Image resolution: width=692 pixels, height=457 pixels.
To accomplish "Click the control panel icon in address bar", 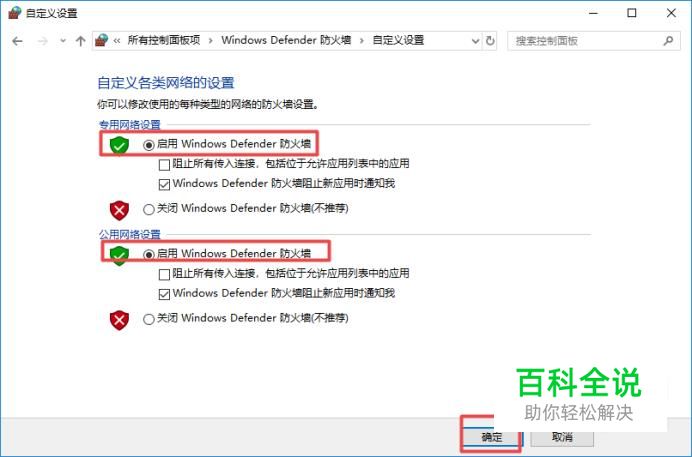I will point(102,41).
